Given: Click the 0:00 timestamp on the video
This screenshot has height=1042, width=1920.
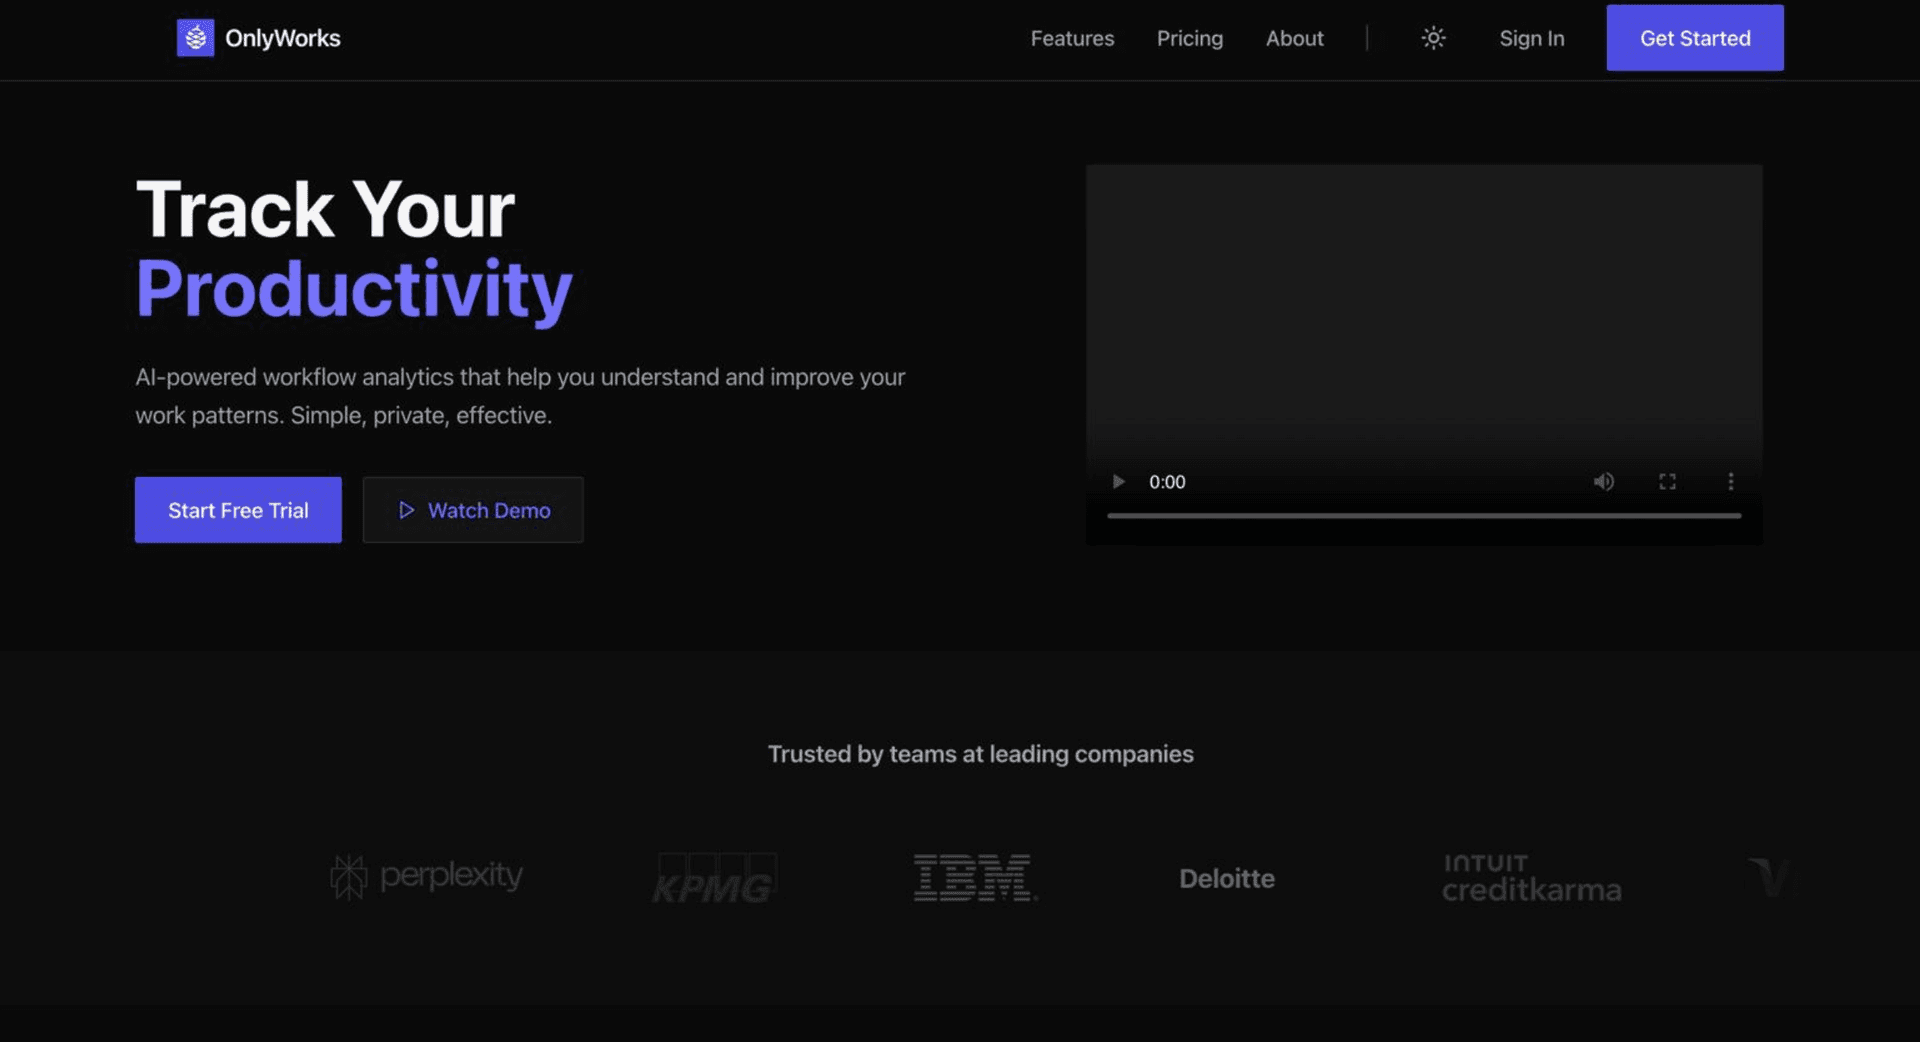Looking at the screenshot, I should click(1167, 481).
